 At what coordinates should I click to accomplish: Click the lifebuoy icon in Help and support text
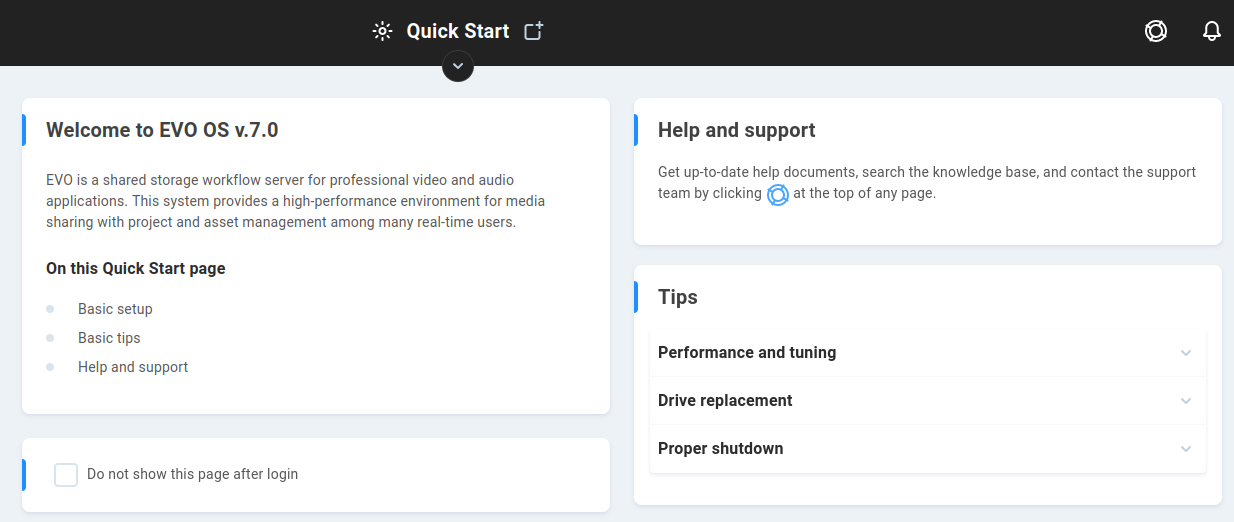778,194
